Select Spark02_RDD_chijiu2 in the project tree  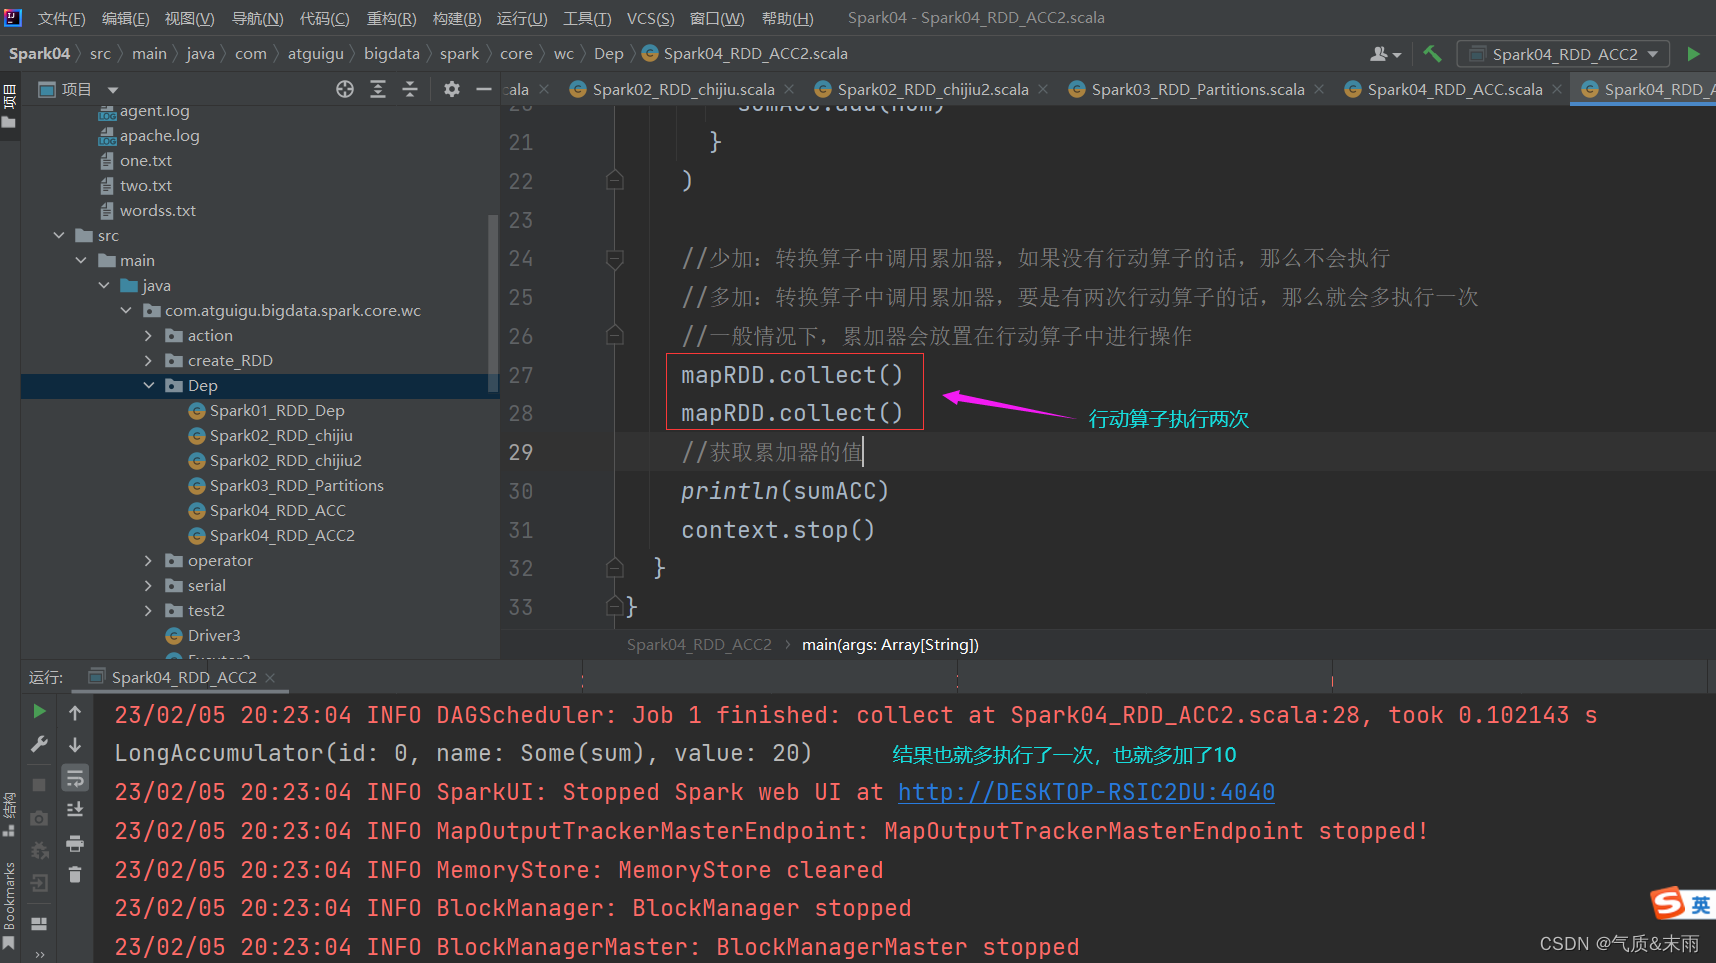click(x=285, y=460)
